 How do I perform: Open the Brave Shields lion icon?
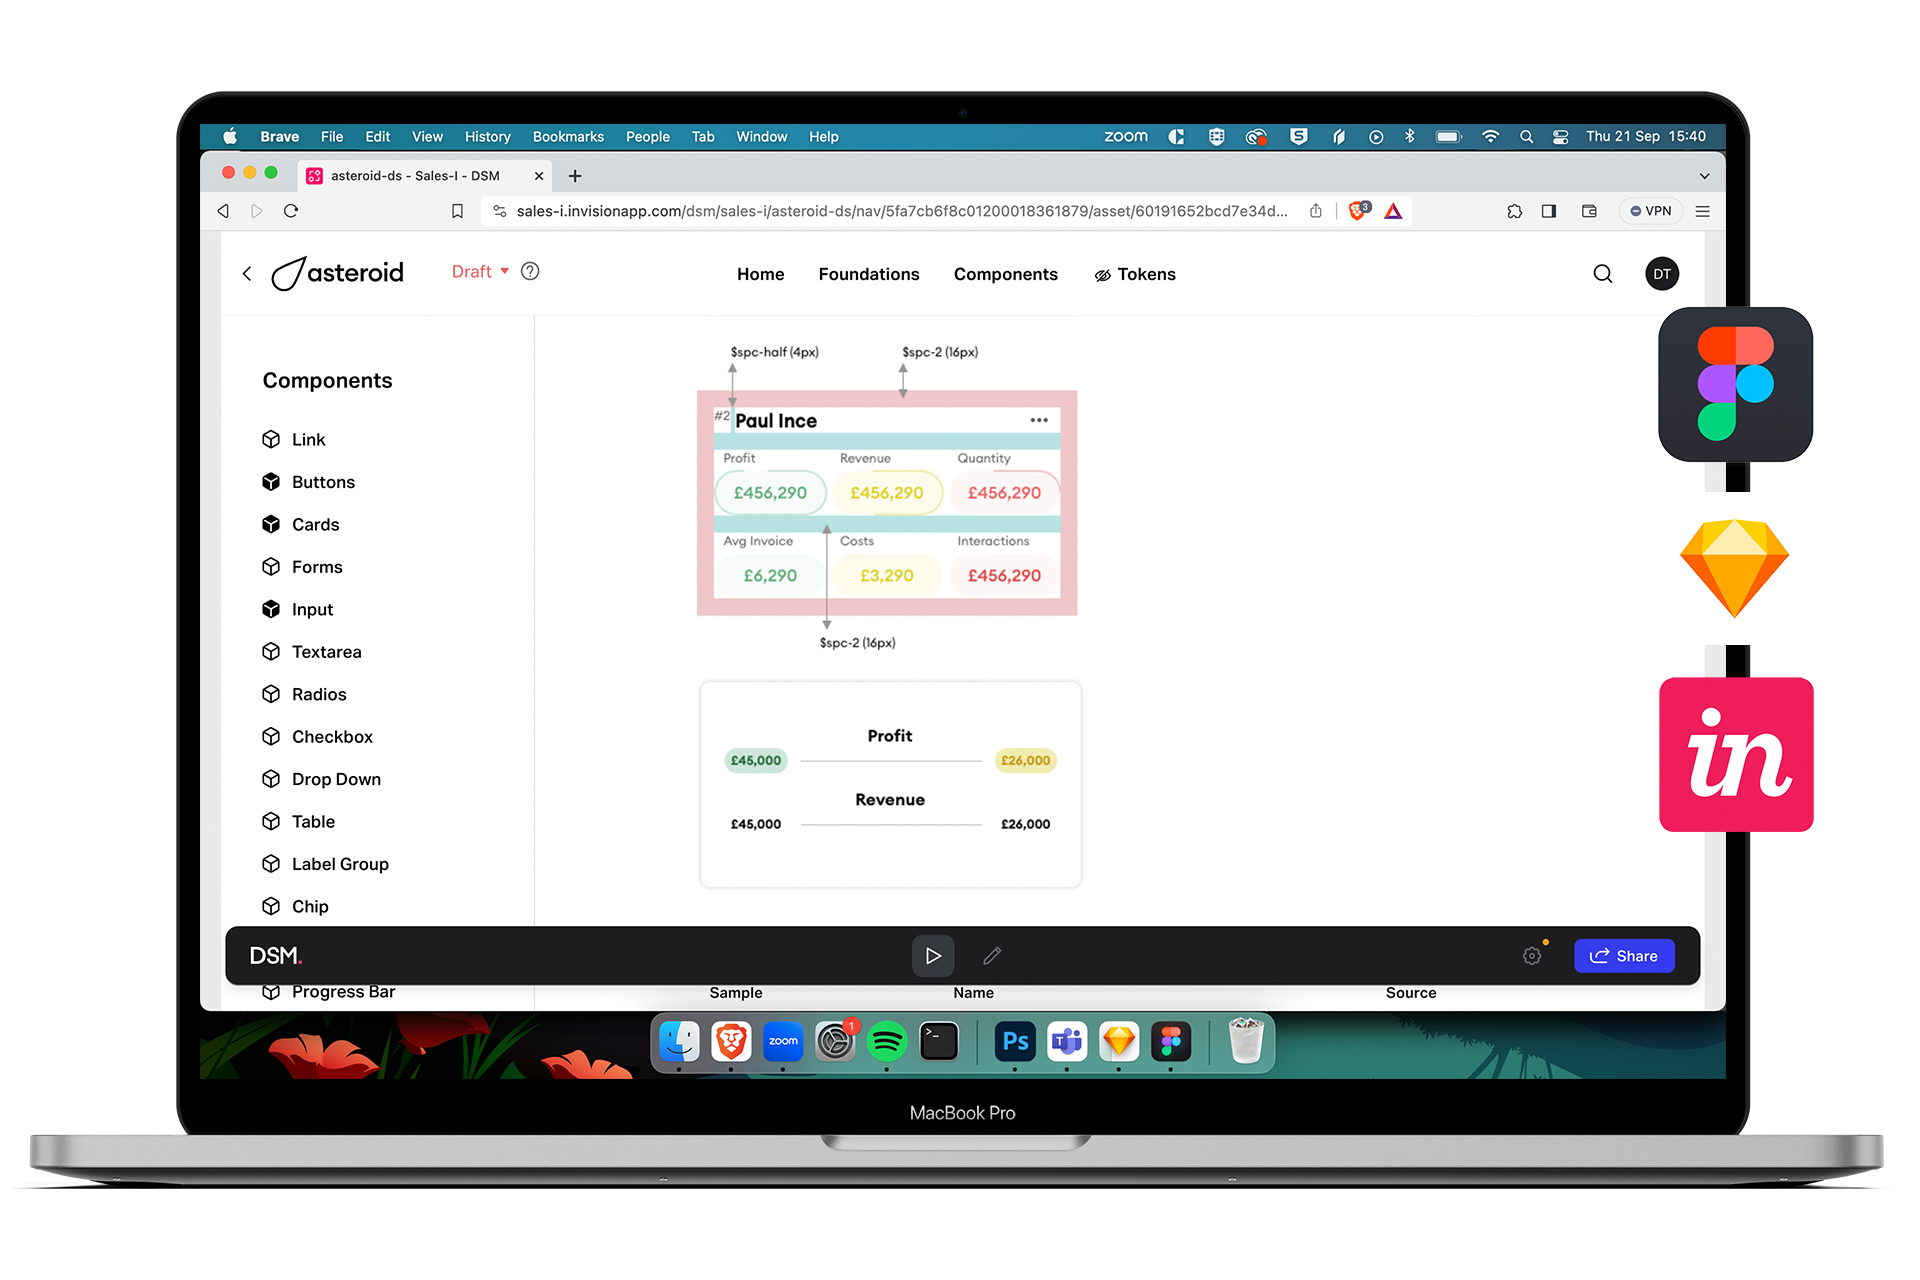[1358, 210]
